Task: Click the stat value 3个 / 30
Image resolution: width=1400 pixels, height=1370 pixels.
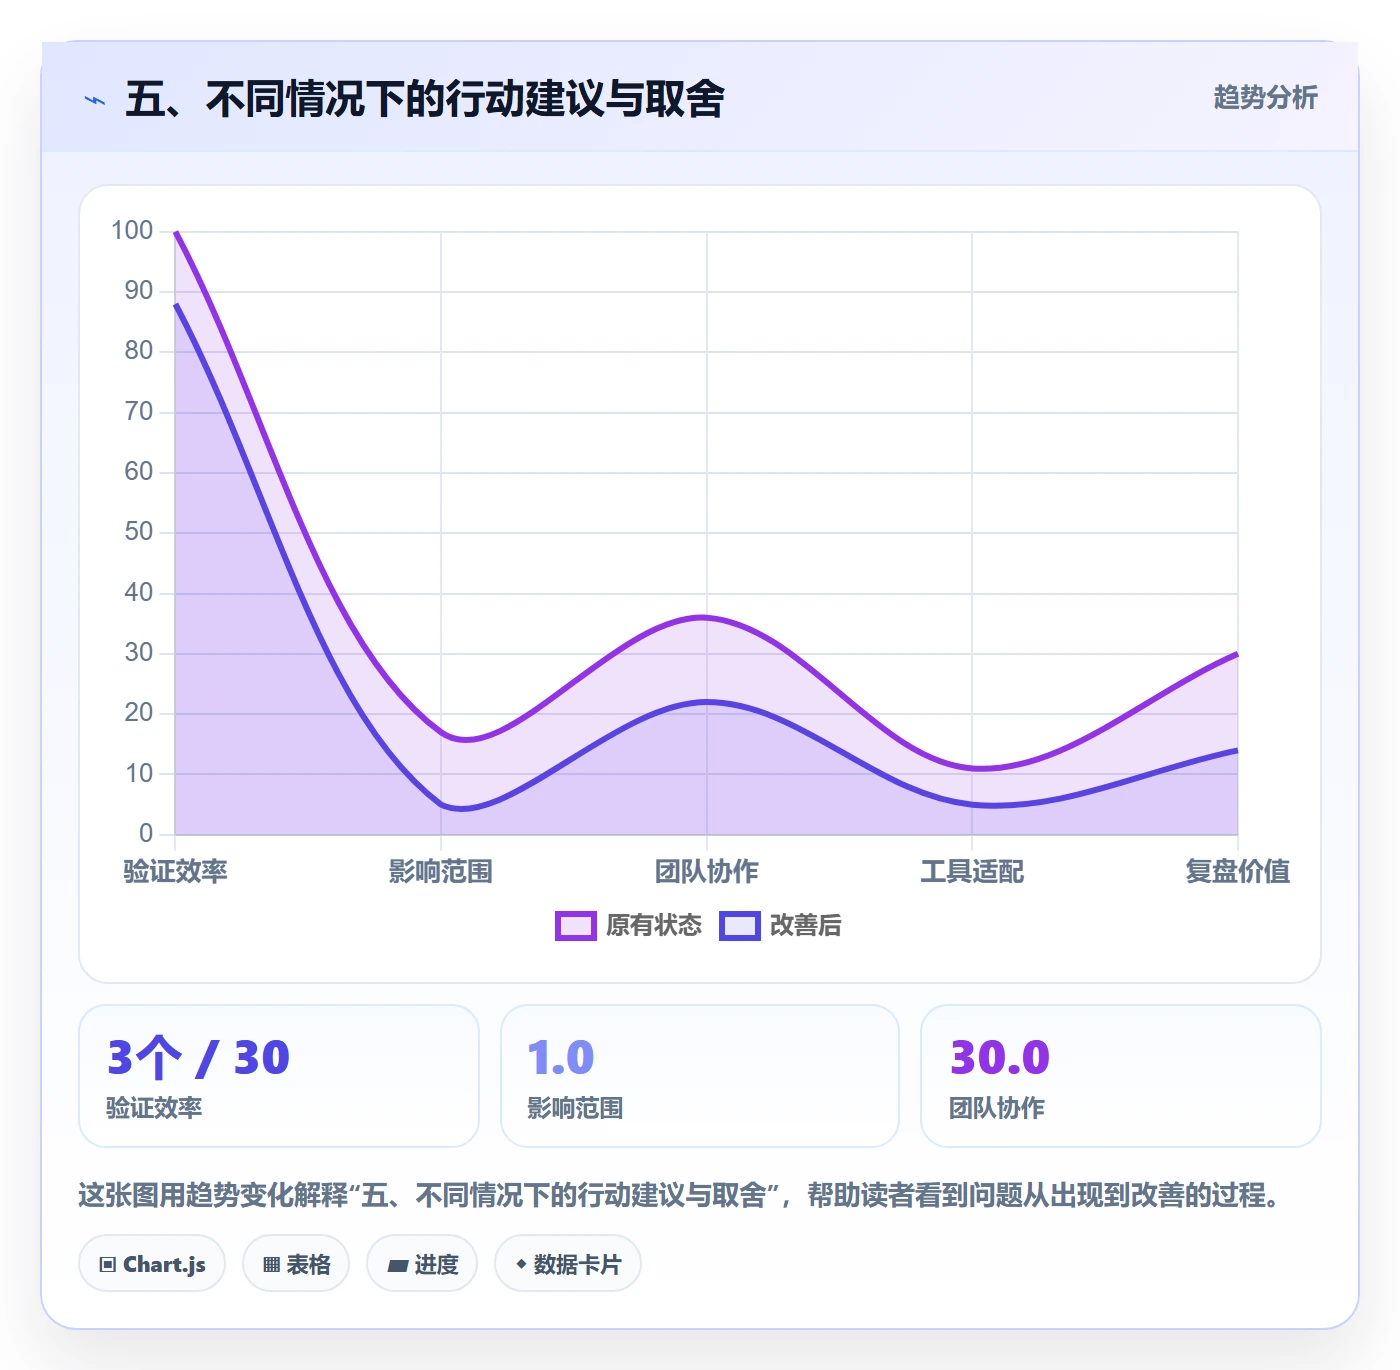Action: [x=198, y=1058]
